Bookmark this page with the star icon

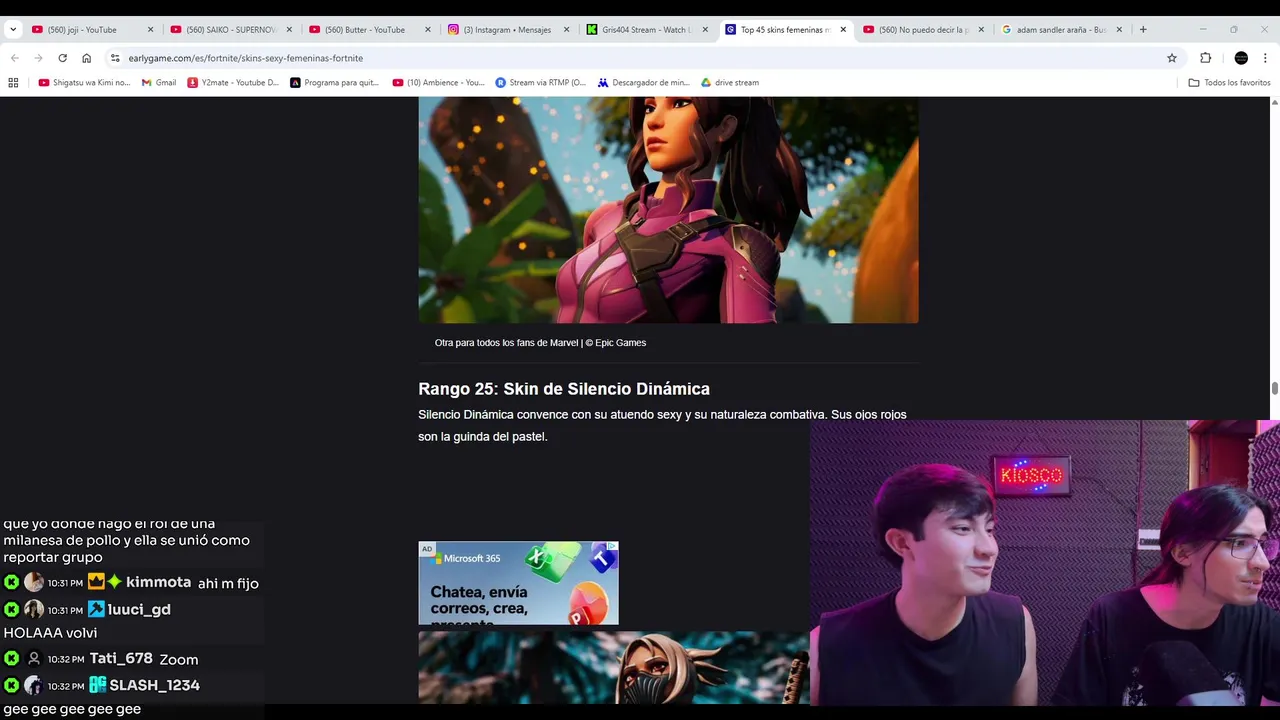coord(1172,58)
